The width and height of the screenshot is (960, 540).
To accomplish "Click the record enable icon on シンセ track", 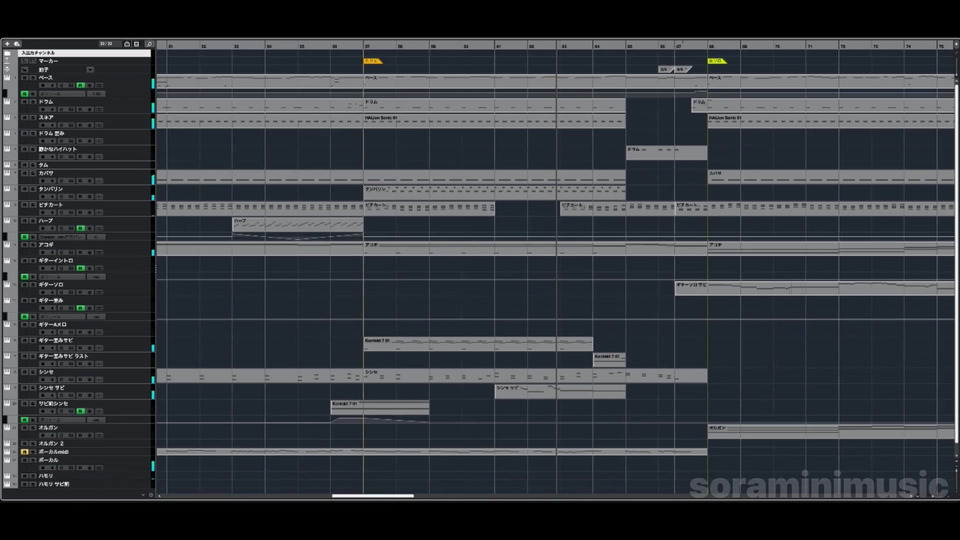I will coord(43,379).
